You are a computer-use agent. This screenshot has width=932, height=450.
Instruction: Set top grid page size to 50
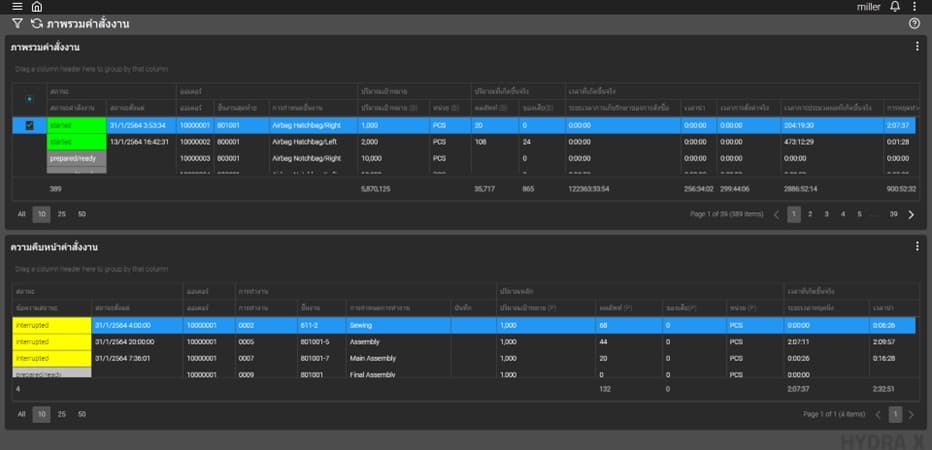point(81,214)
